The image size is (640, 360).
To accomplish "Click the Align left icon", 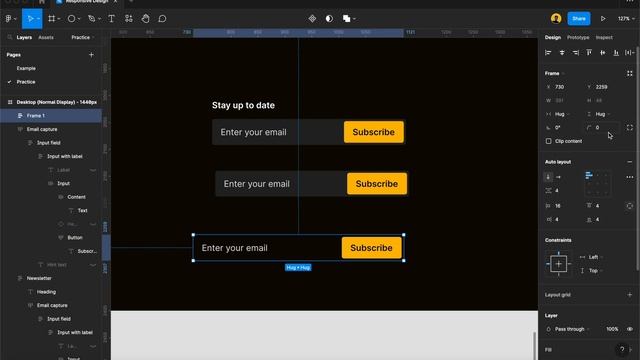I will [548, 53].
